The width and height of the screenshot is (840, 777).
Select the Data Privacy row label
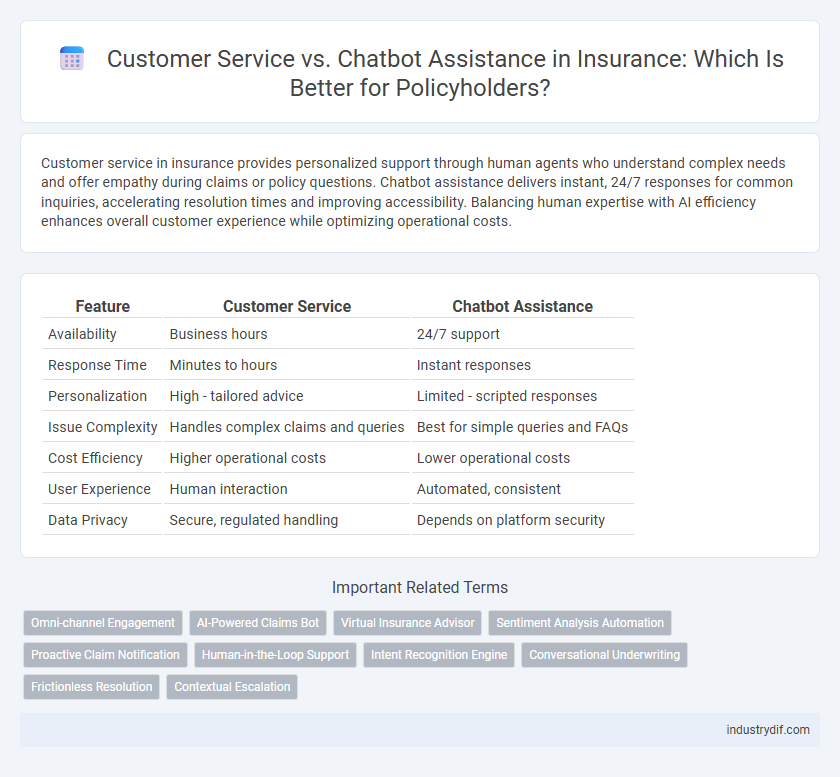tap(88, 520)
